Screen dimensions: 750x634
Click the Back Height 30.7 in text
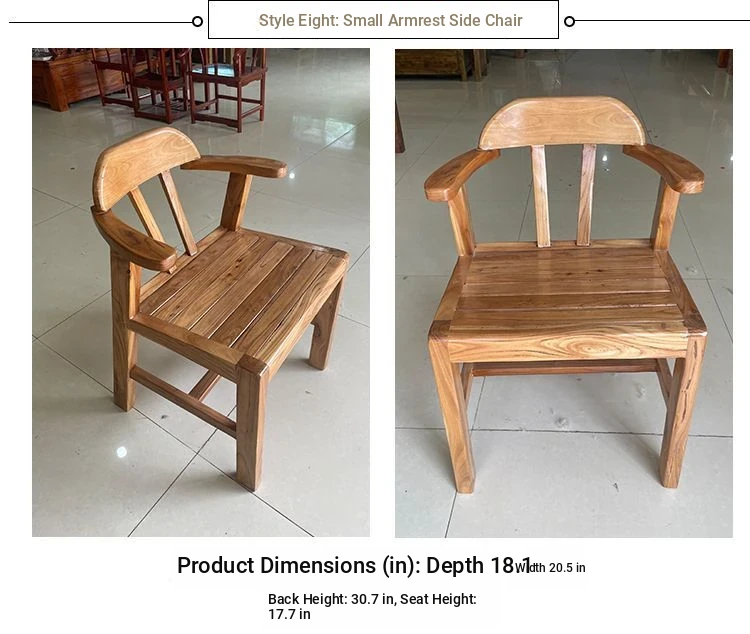332,599
